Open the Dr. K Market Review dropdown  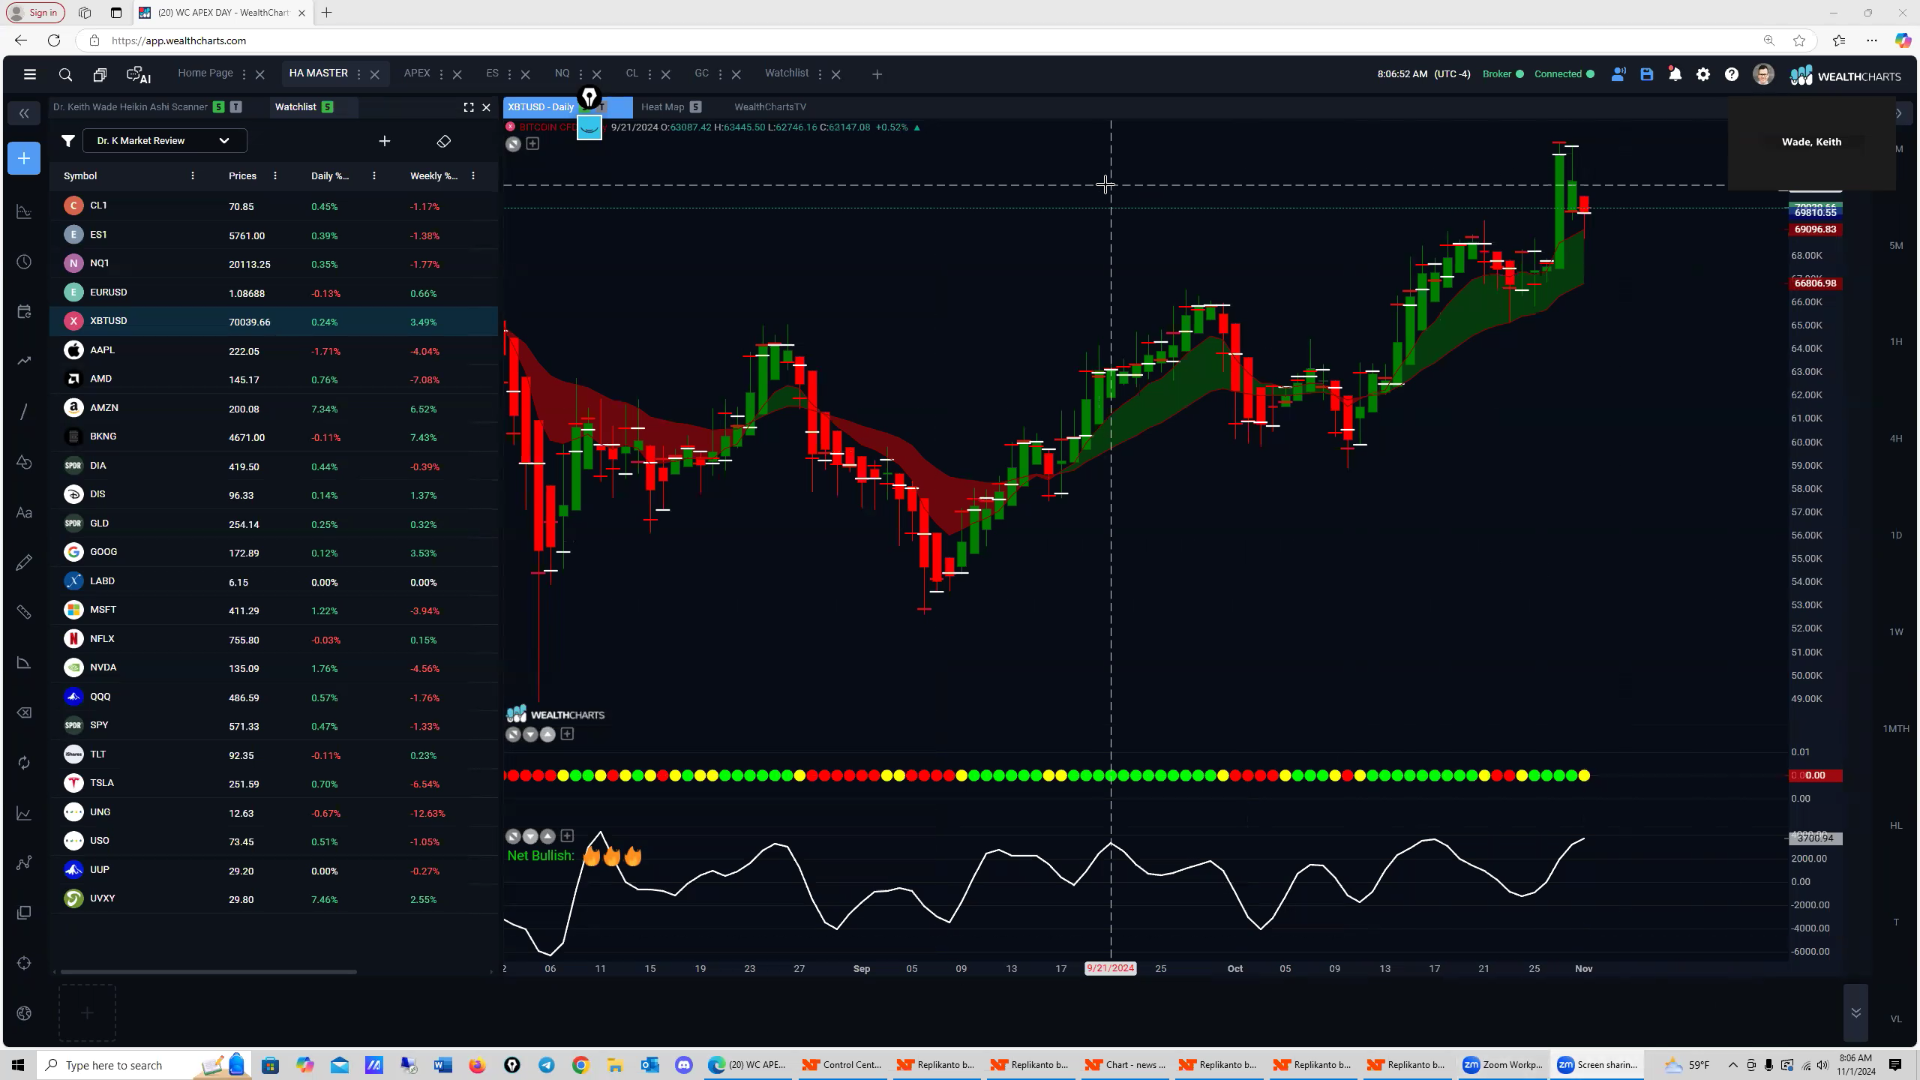click(164, 141)
